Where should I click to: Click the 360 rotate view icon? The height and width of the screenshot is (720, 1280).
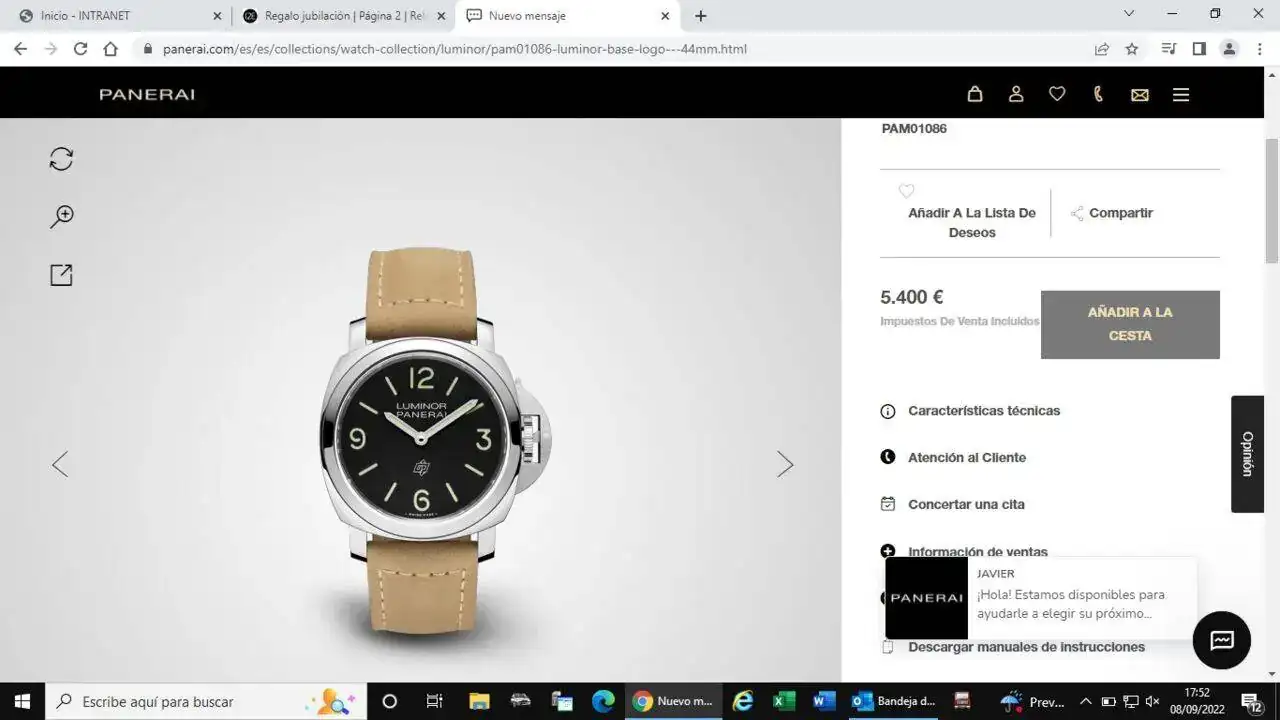point(62,159)
